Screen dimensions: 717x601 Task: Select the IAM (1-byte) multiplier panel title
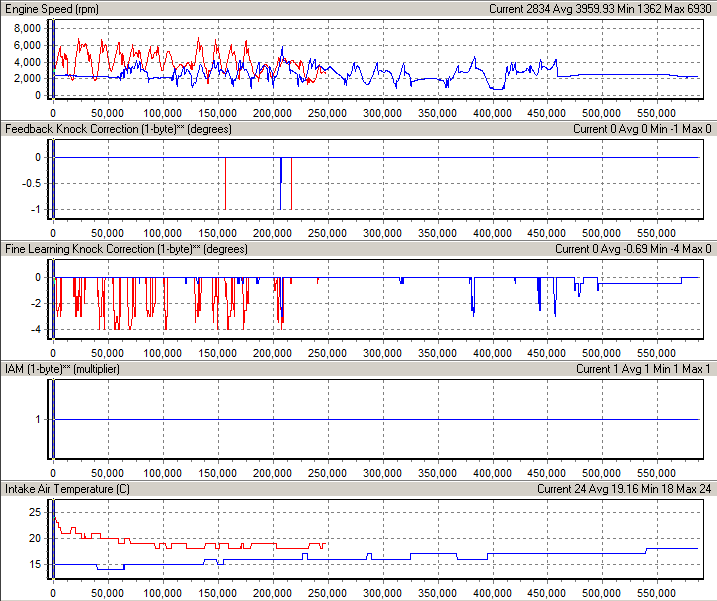[63, 369]
